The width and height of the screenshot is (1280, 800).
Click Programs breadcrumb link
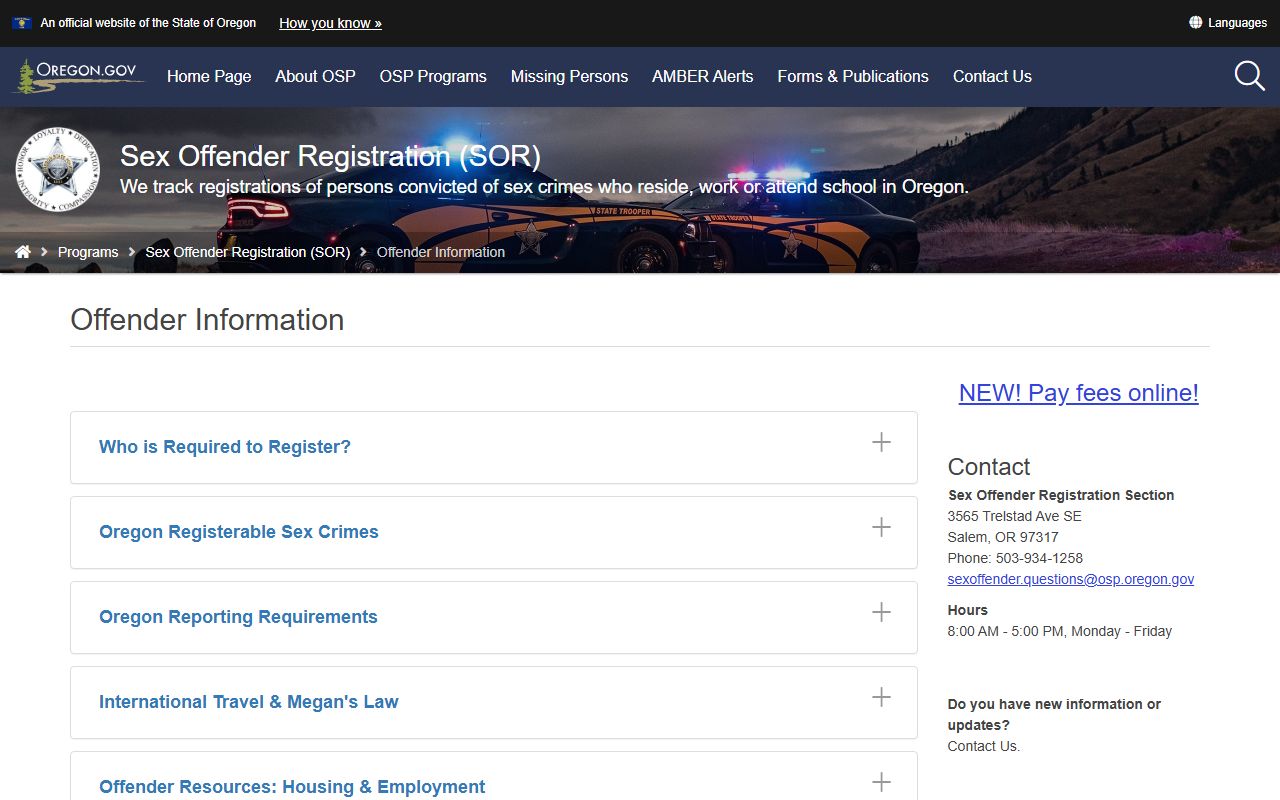pyautogui.click(x=88, y=252)
